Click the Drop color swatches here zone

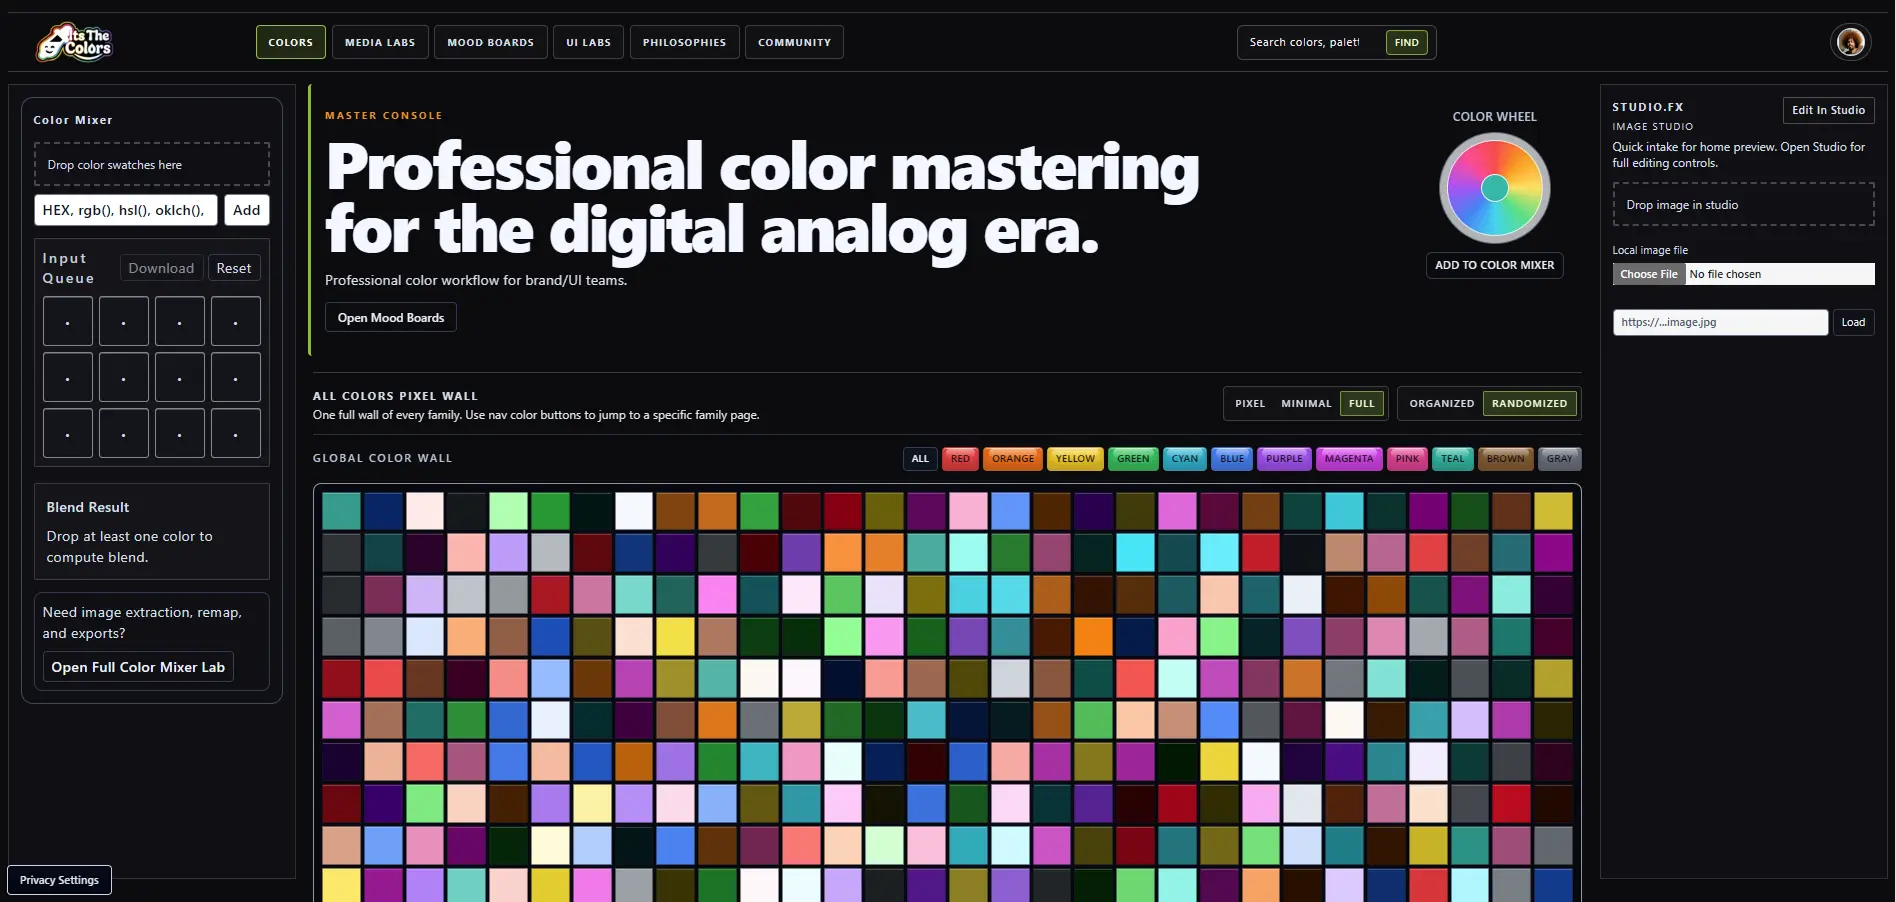(152, 164)
